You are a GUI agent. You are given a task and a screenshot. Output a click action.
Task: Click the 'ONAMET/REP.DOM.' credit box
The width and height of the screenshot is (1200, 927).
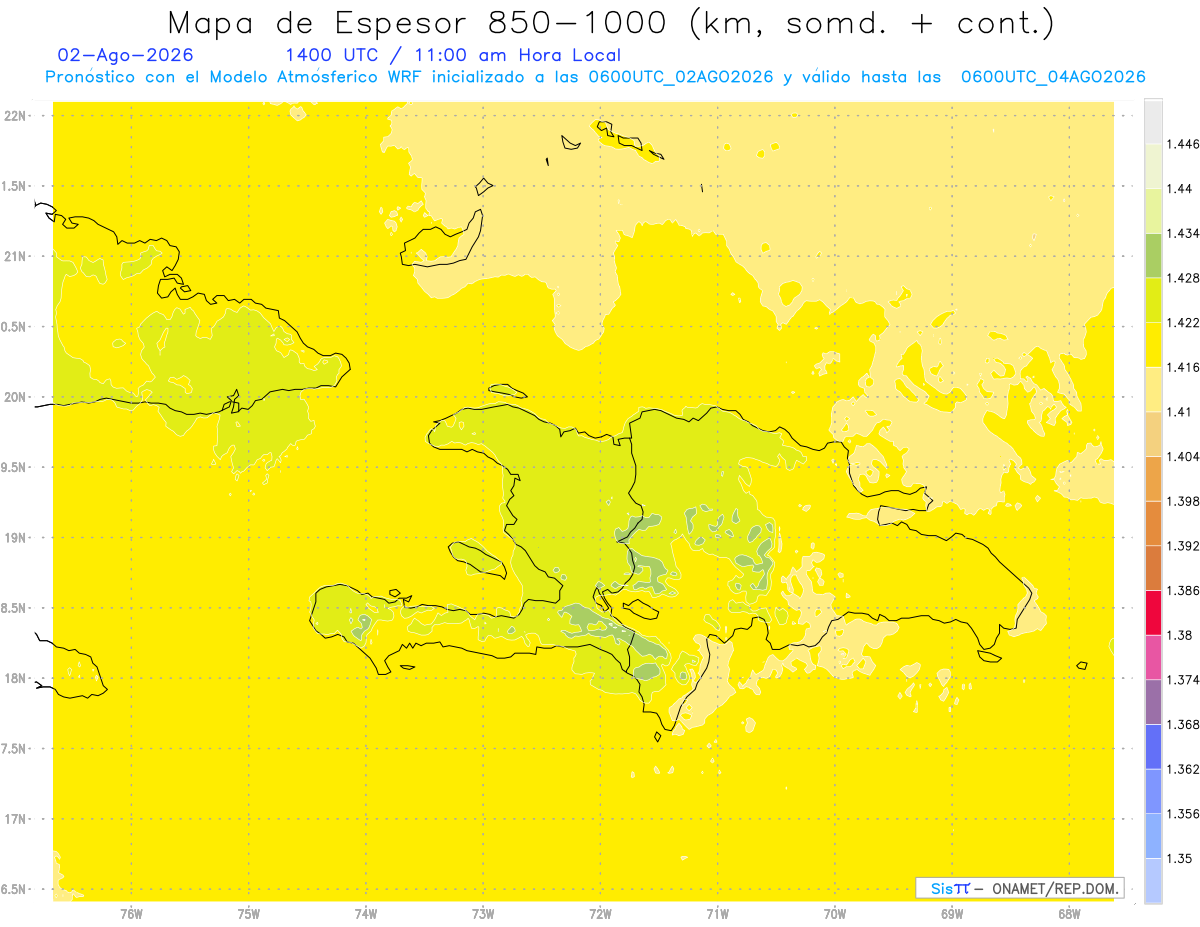(x=1020, y=888)
